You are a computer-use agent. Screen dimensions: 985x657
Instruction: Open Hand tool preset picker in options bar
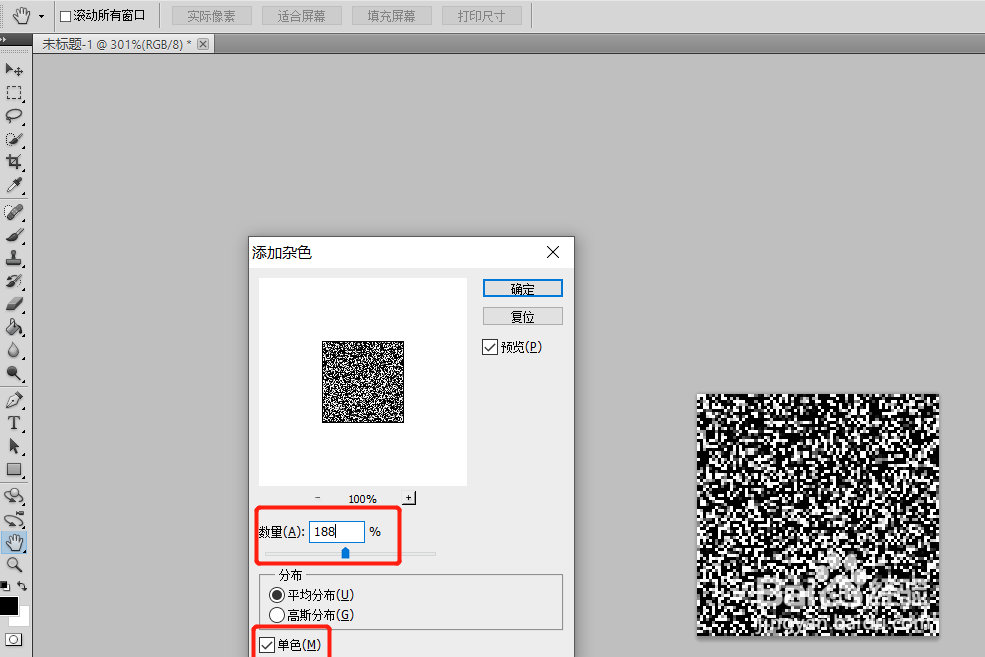[x=41, y=16]
